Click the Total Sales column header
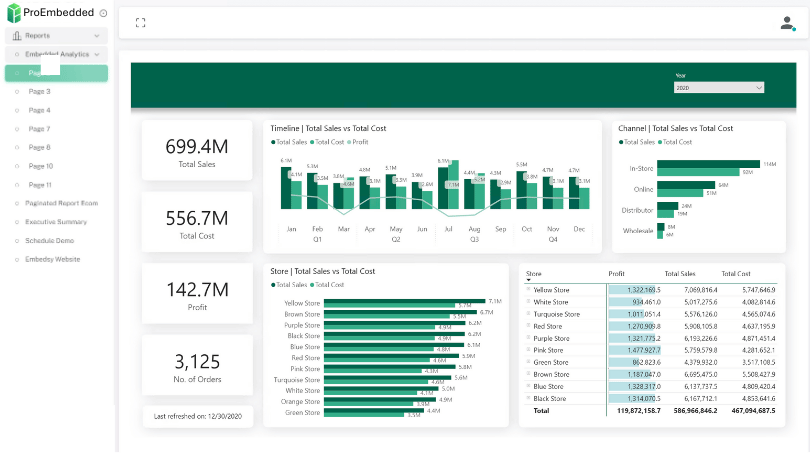The image size is (810, 471). click(x=680, y=273)
